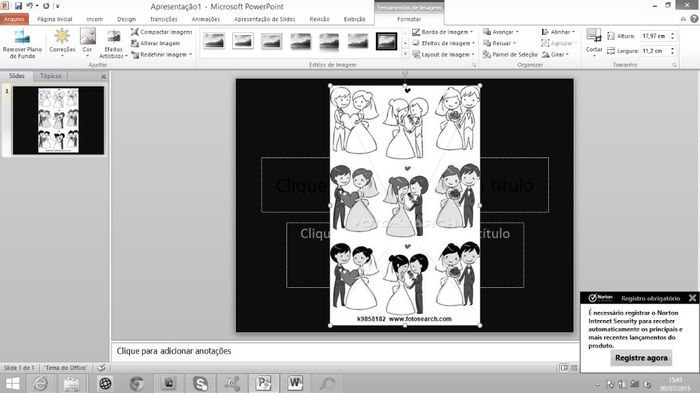The image size is (700, 393).
Task: Click 'Tema do Office' in status bar
Action: 65,368
